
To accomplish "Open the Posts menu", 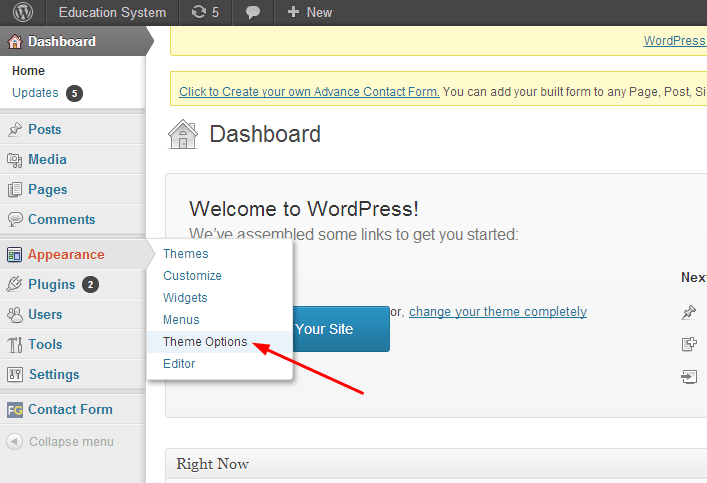I will [x=73, y=129].
